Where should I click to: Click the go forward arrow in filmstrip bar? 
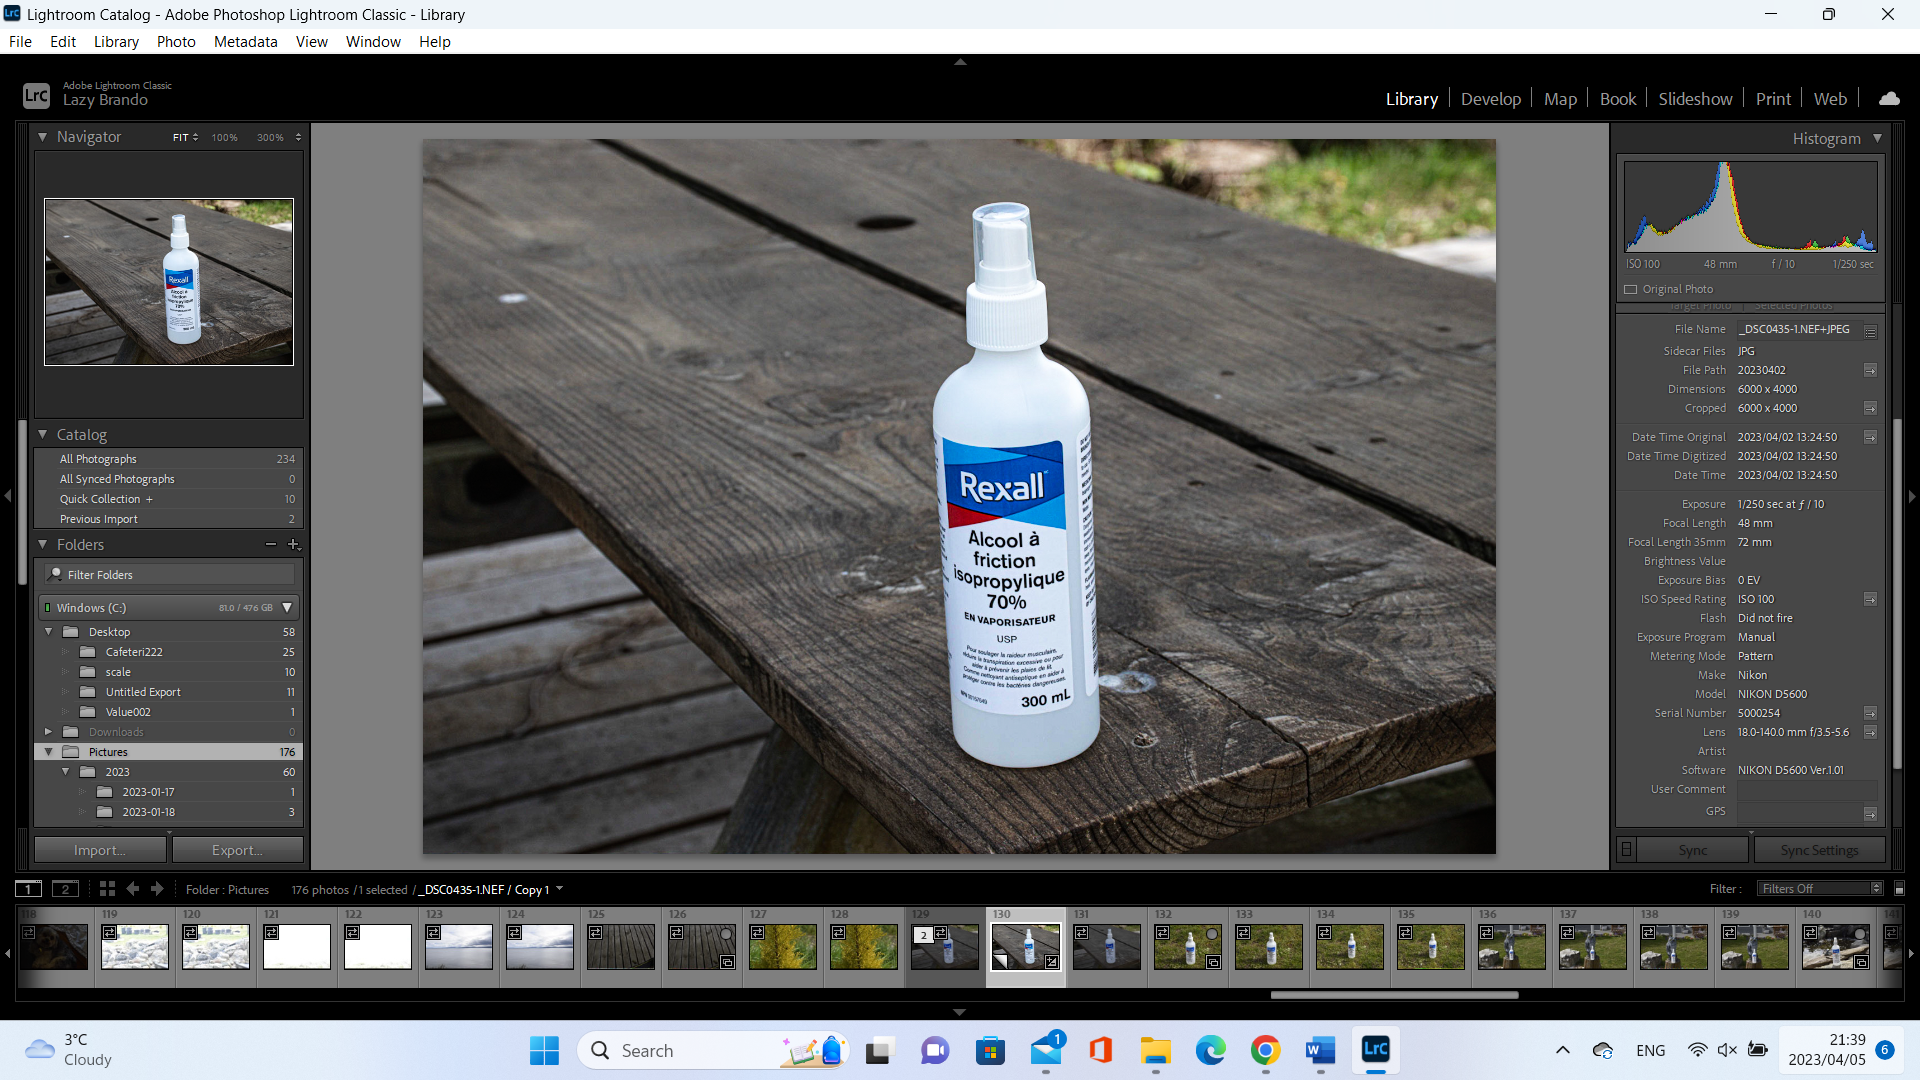(x=157, y=889)
